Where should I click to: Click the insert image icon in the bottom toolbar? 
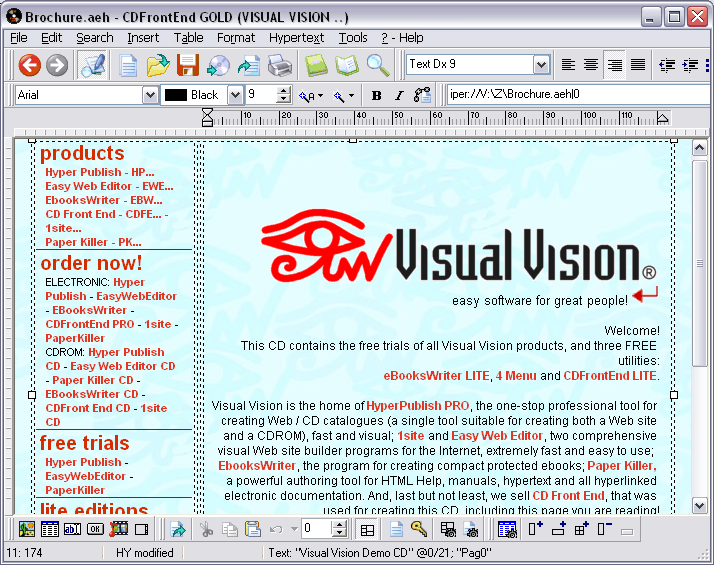click(26, 529)
